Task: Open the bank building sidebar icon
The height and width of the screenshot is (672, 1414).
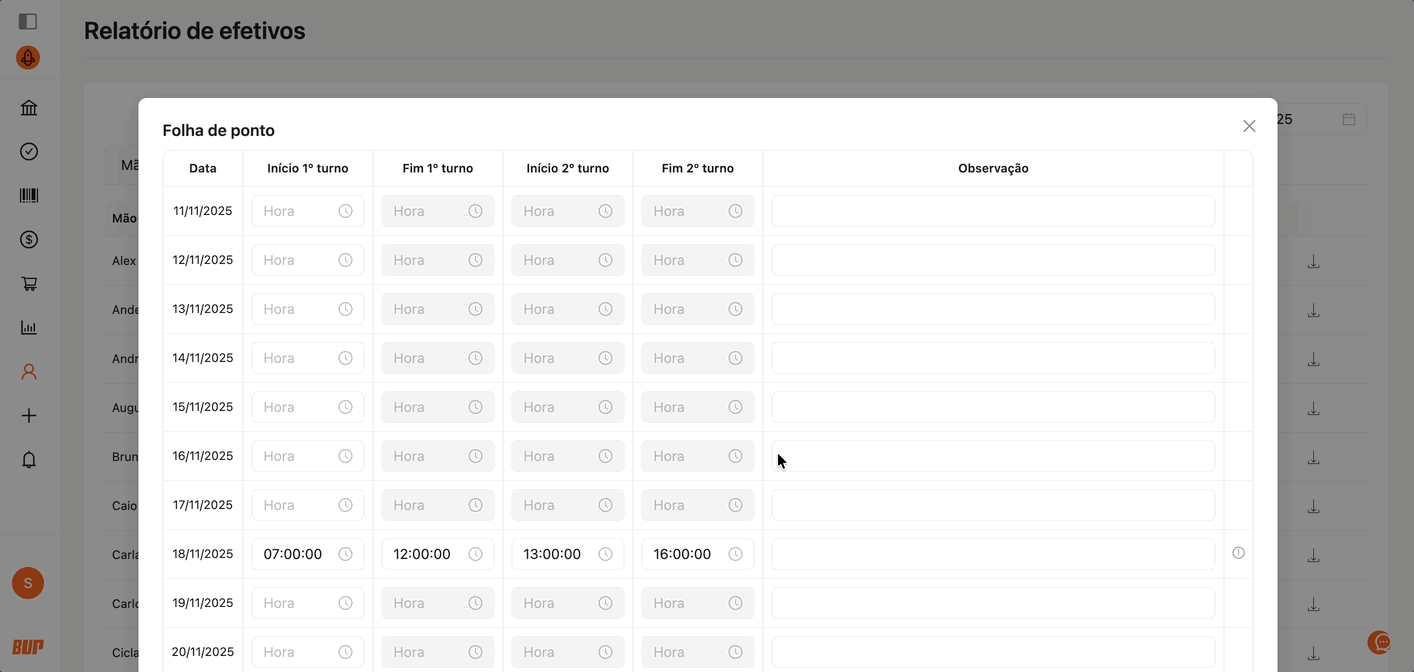Action: click(x=29, y=108)
